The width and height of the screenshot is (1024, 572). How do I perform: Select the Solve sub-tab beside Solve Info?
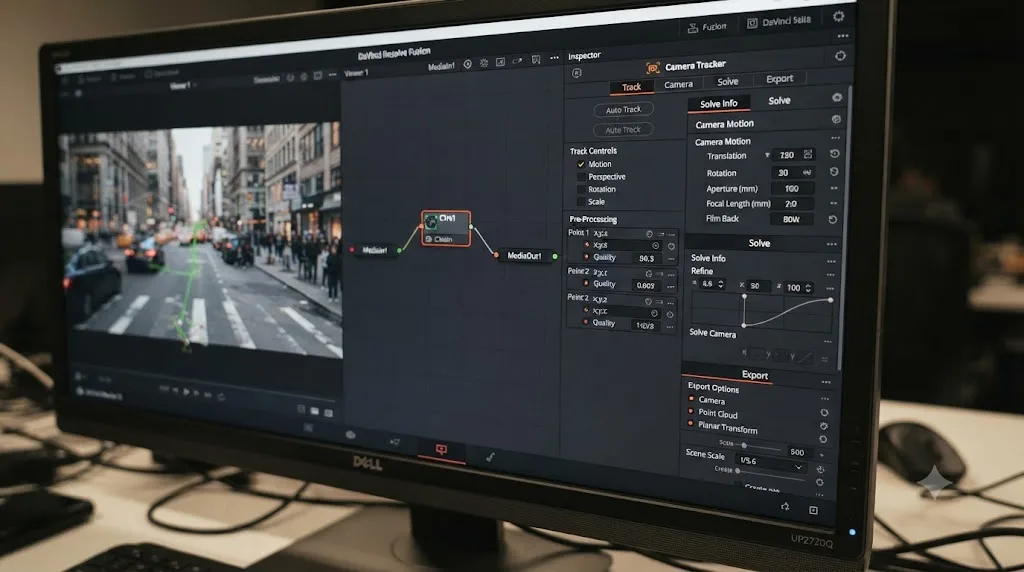point(779,101)
